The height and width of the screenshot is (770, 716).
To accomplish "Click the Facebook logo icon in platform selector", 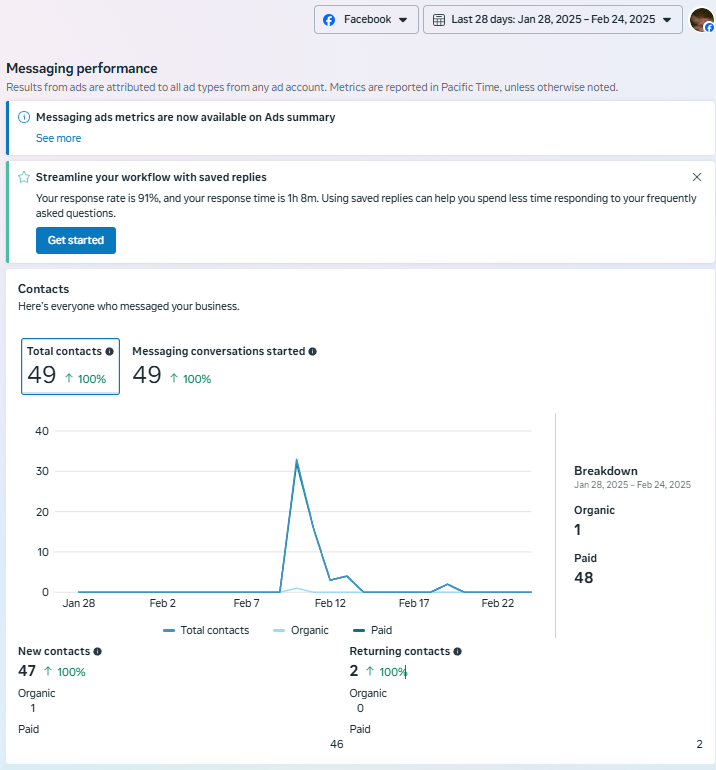I will (329, 20).
